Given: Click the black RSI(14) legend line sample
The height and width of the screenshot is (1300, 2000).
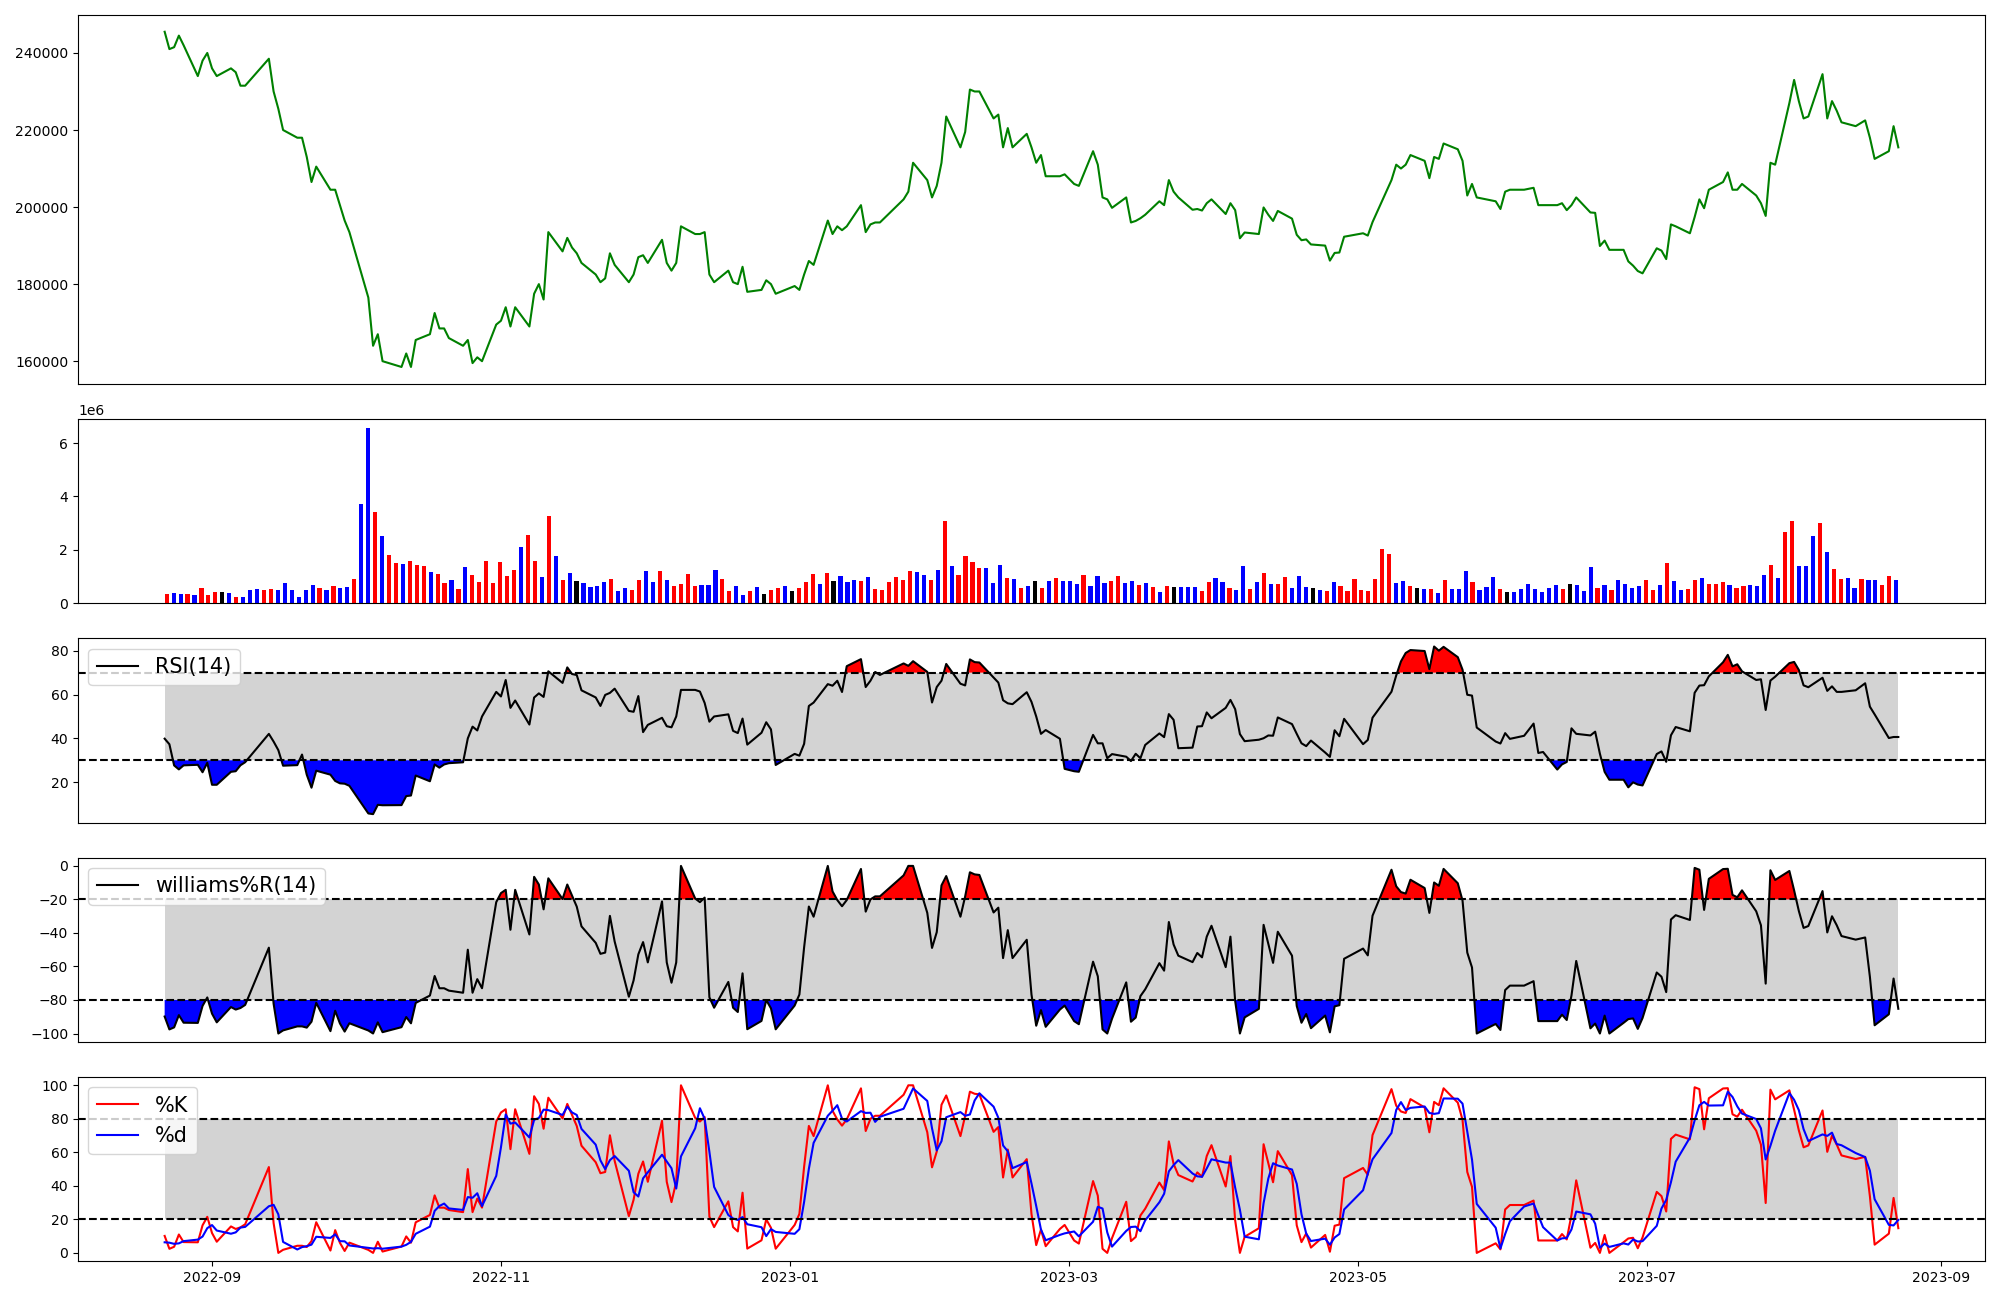Looking at the screenshot, I should [x=117, y=667].
